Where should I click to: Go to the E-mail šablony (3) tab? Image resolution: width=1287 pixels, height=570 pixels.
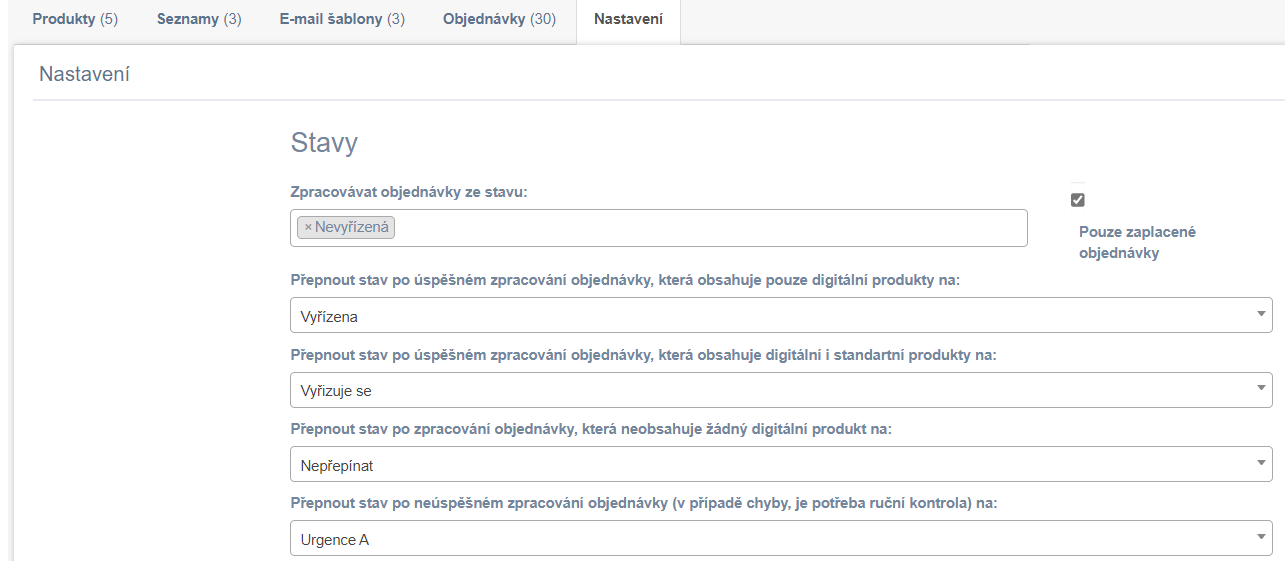342,20
